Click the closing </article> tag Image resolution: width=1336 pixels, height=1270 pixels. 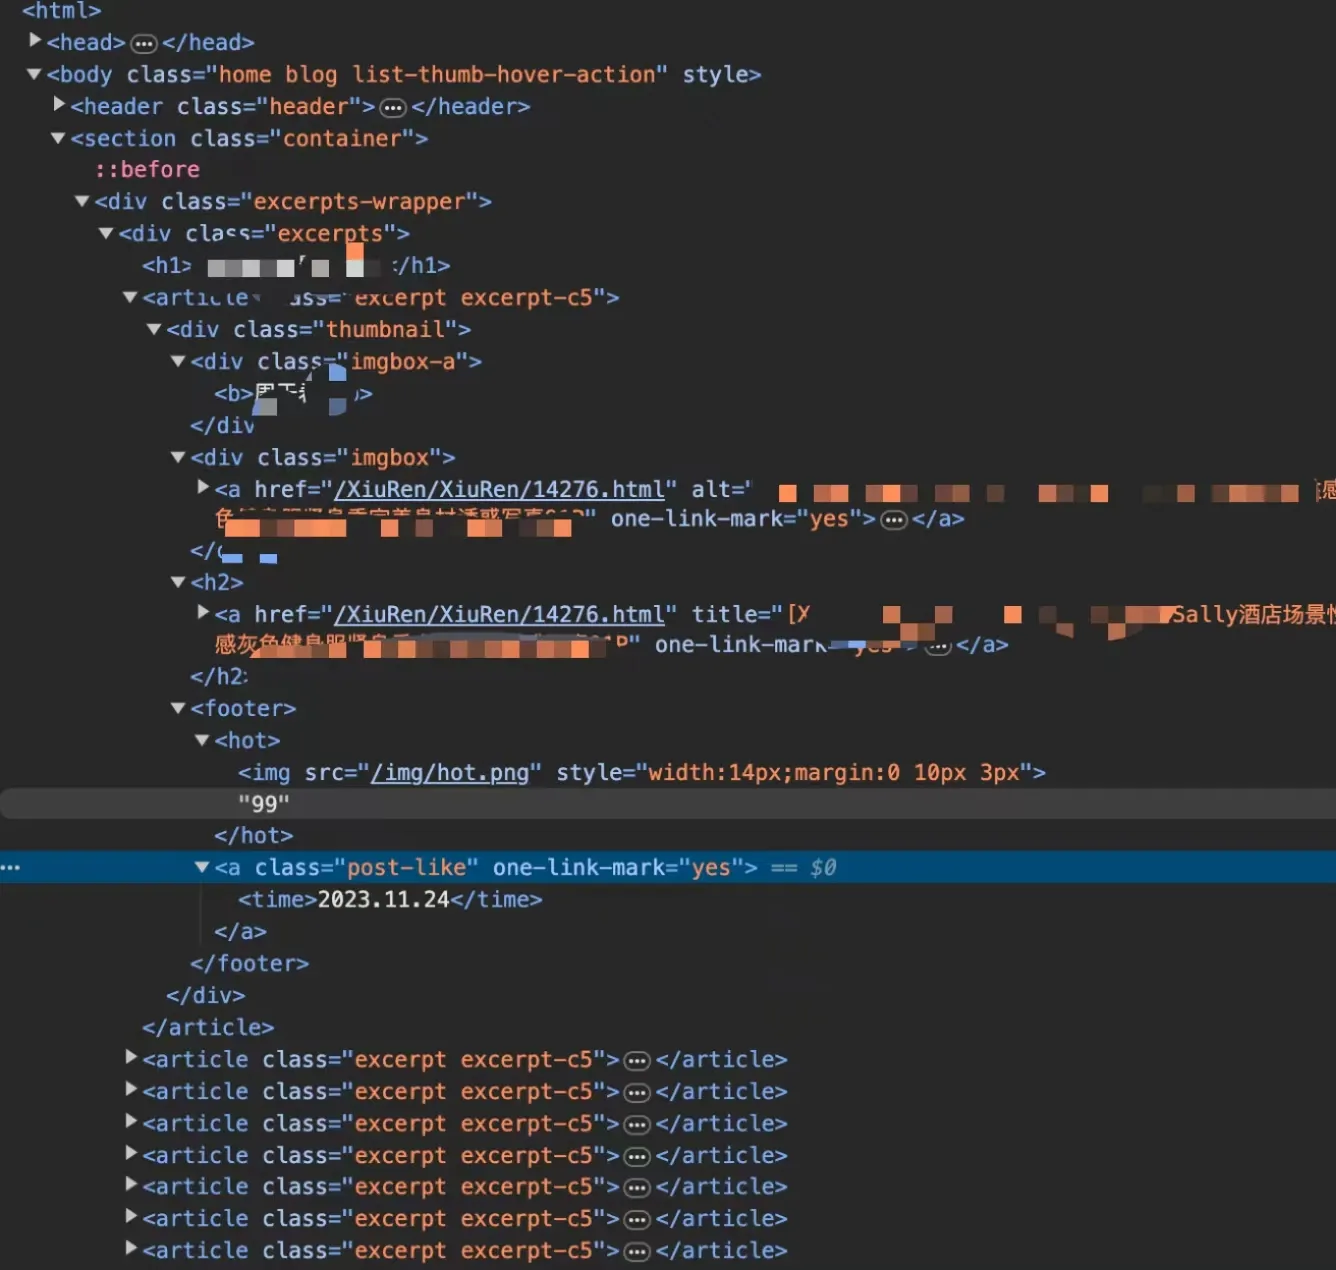208,1027
